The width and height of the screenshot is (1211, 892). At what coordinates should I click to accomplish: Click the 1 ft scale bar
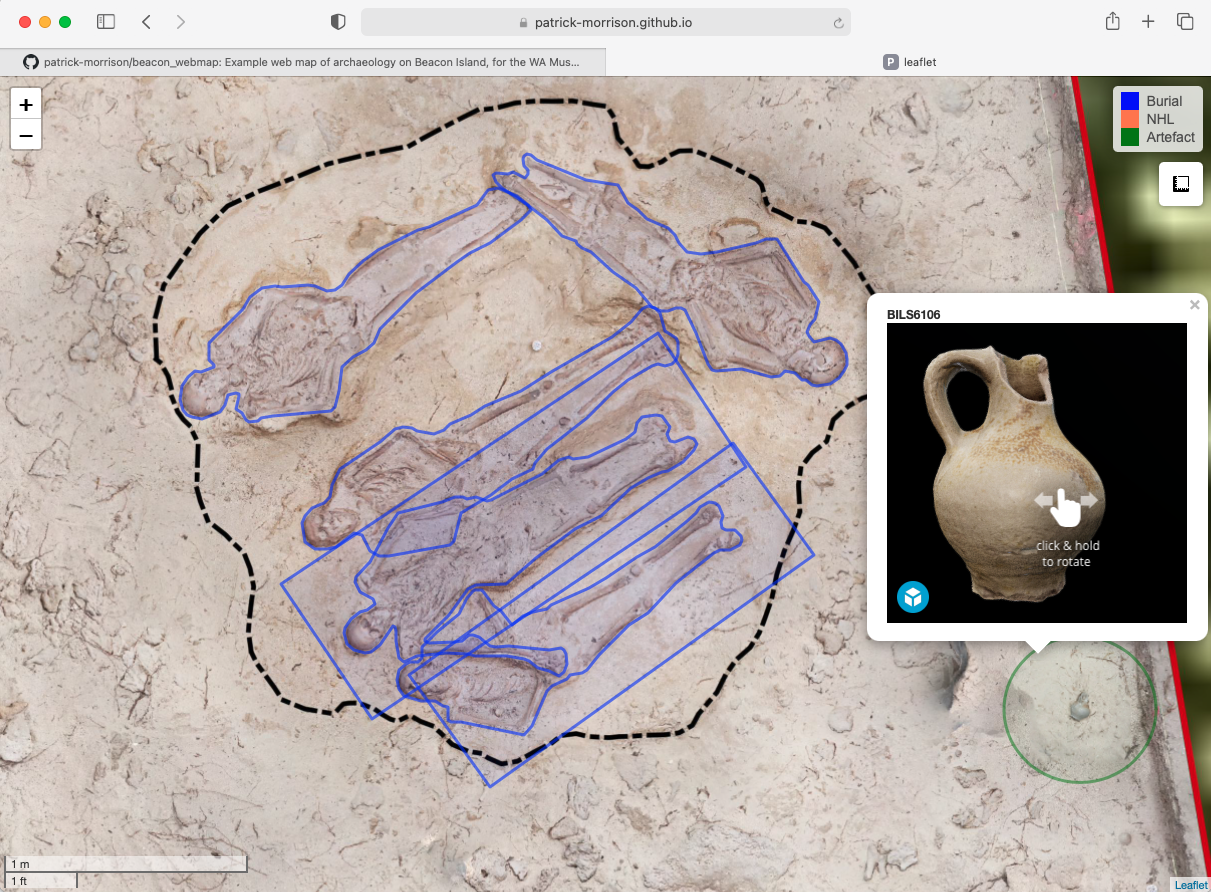41,881
